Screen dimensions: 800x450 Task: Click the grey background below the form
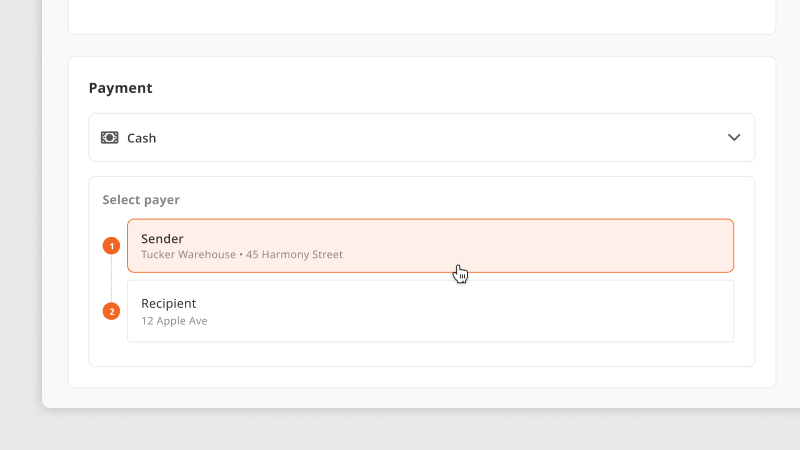[400, 430]
